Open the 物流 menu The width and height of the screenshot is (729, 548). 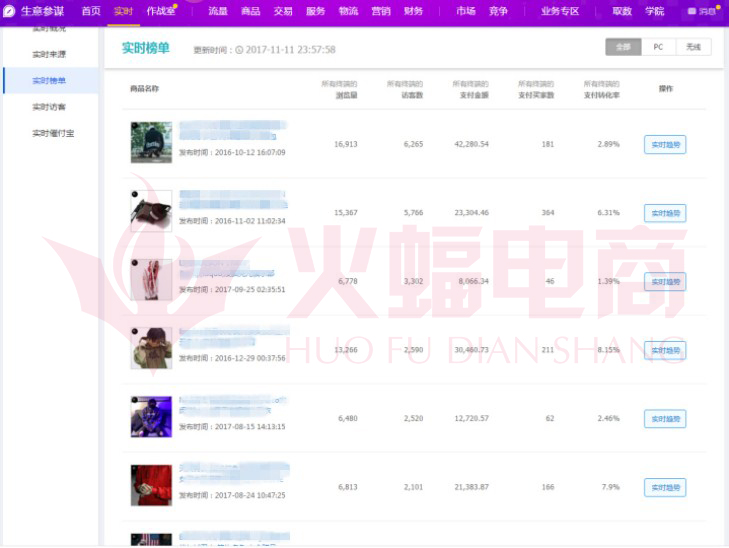point(348,11)
